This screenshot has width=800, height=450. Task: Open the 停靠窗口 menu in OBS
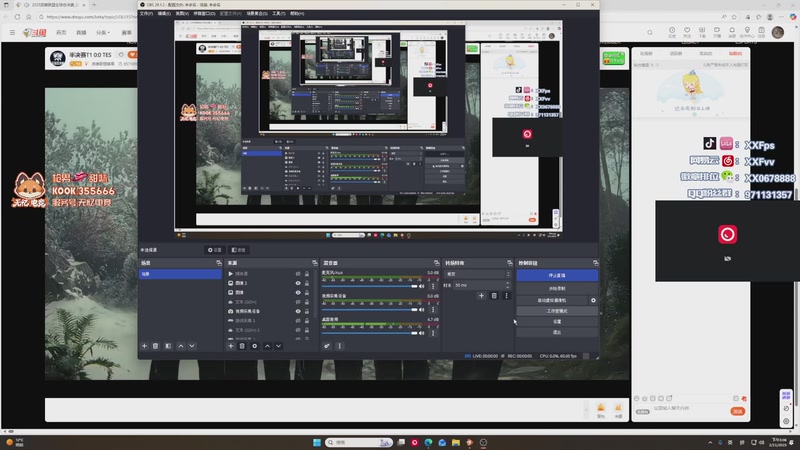(x=205, y=14)
